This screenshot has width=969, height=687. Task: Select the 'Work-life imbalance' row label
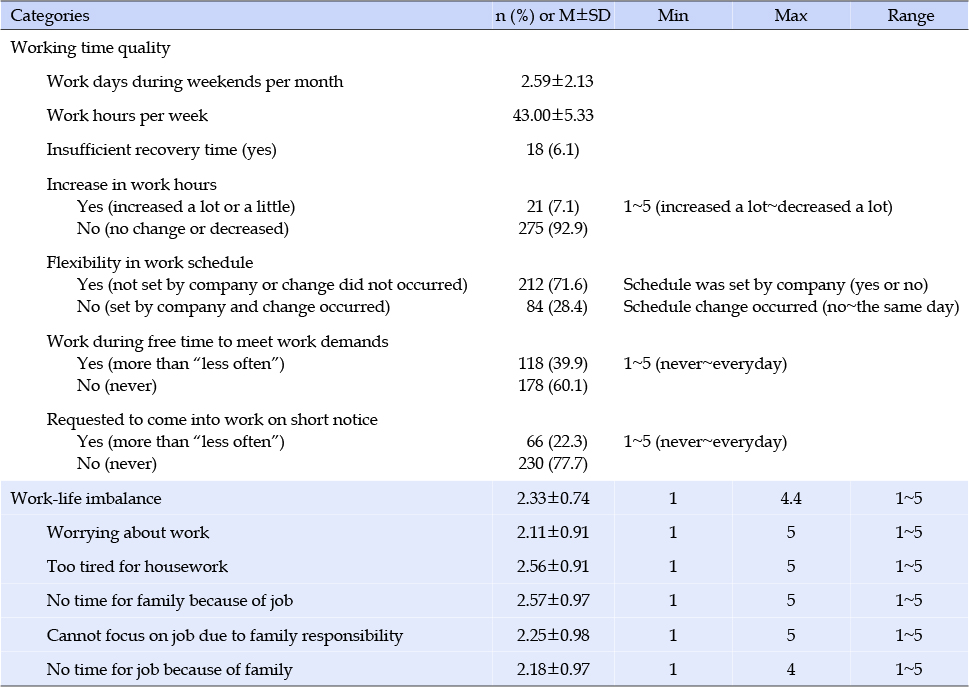86,499
